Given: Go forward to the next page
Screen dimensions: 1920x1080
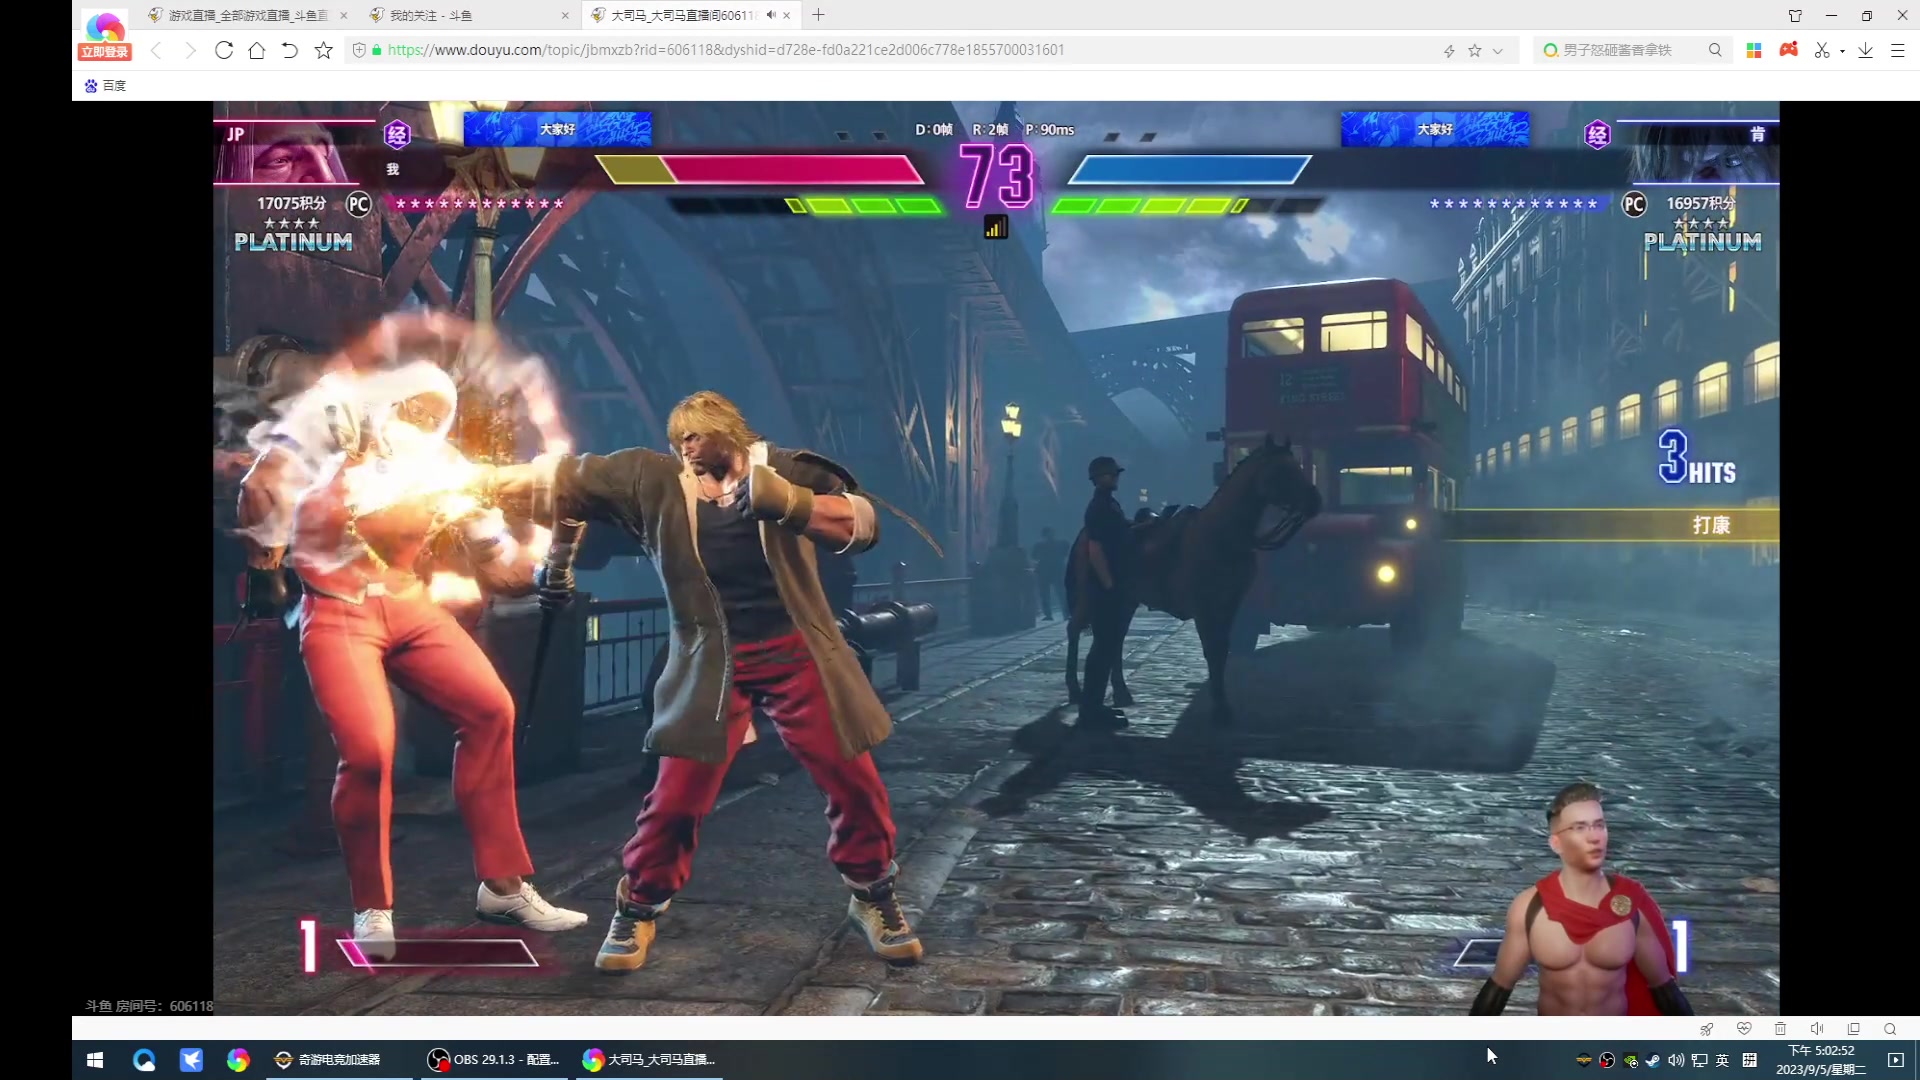Looking at the screenshot, I should click(190, 50).
